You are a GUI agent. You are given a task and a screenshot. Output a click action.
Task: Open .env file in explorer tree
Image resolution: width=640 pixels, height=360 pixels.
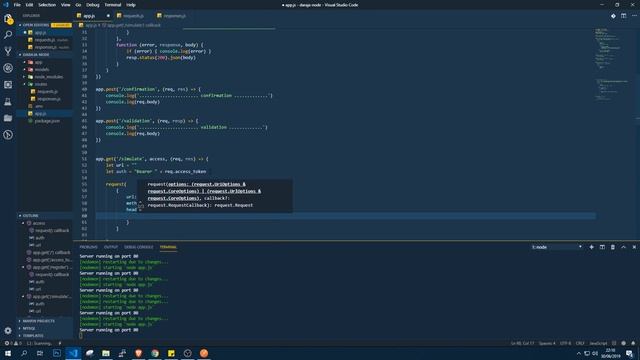coord(39,106)
